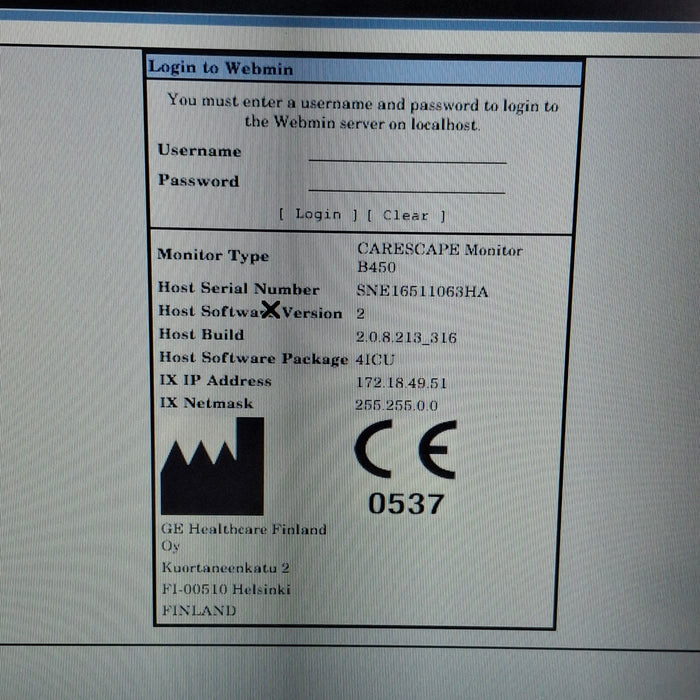The image size is (700, 700).
Task: Click IP address 172.18.49.51
Action: [401, 383]
